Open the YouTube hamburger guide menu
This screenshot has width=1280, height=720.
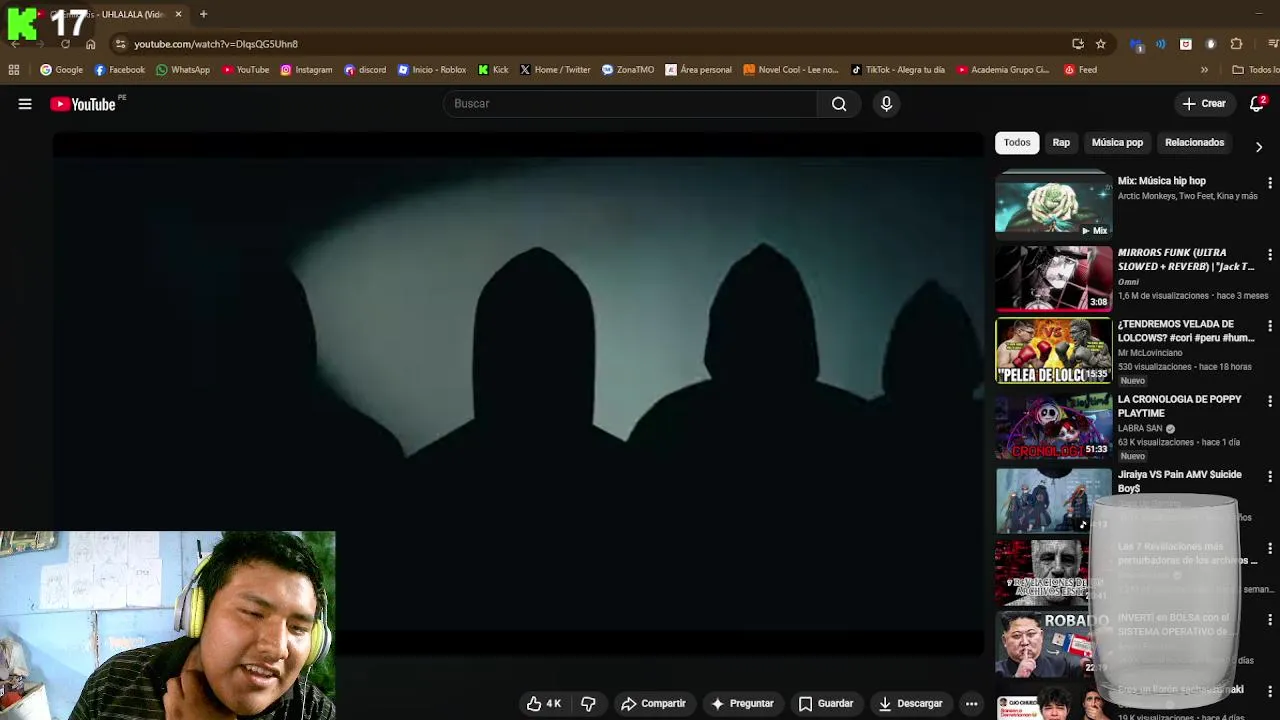[25, 104]
